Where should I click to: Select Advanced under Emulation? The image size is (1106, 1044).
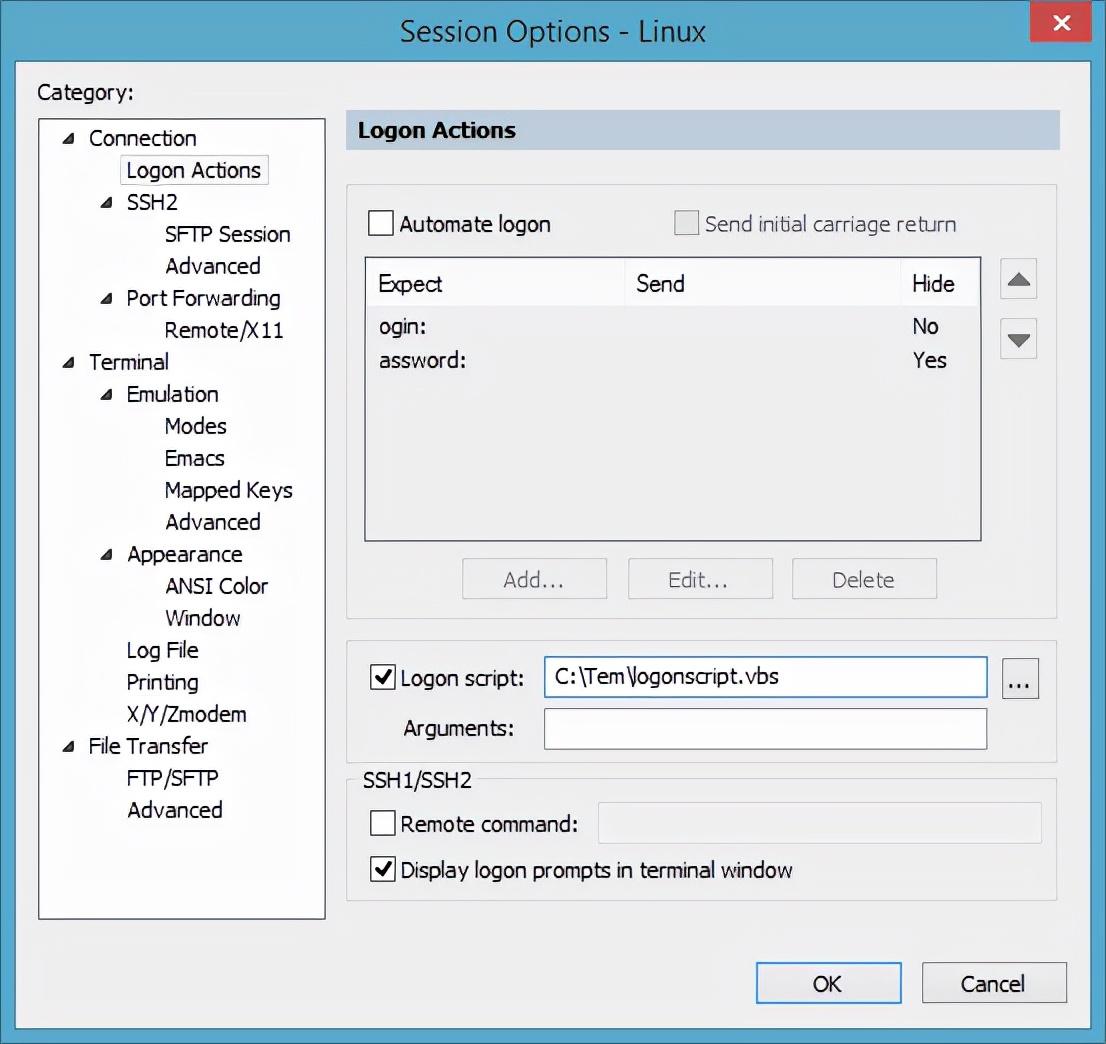[x=213, y=522]
